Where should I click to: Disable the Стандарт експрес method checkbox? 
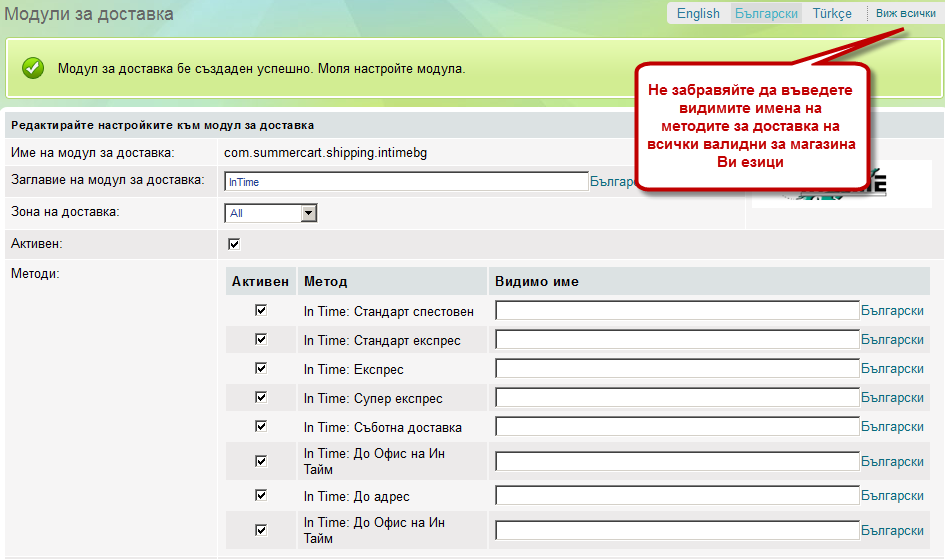[x=261, y=339]
